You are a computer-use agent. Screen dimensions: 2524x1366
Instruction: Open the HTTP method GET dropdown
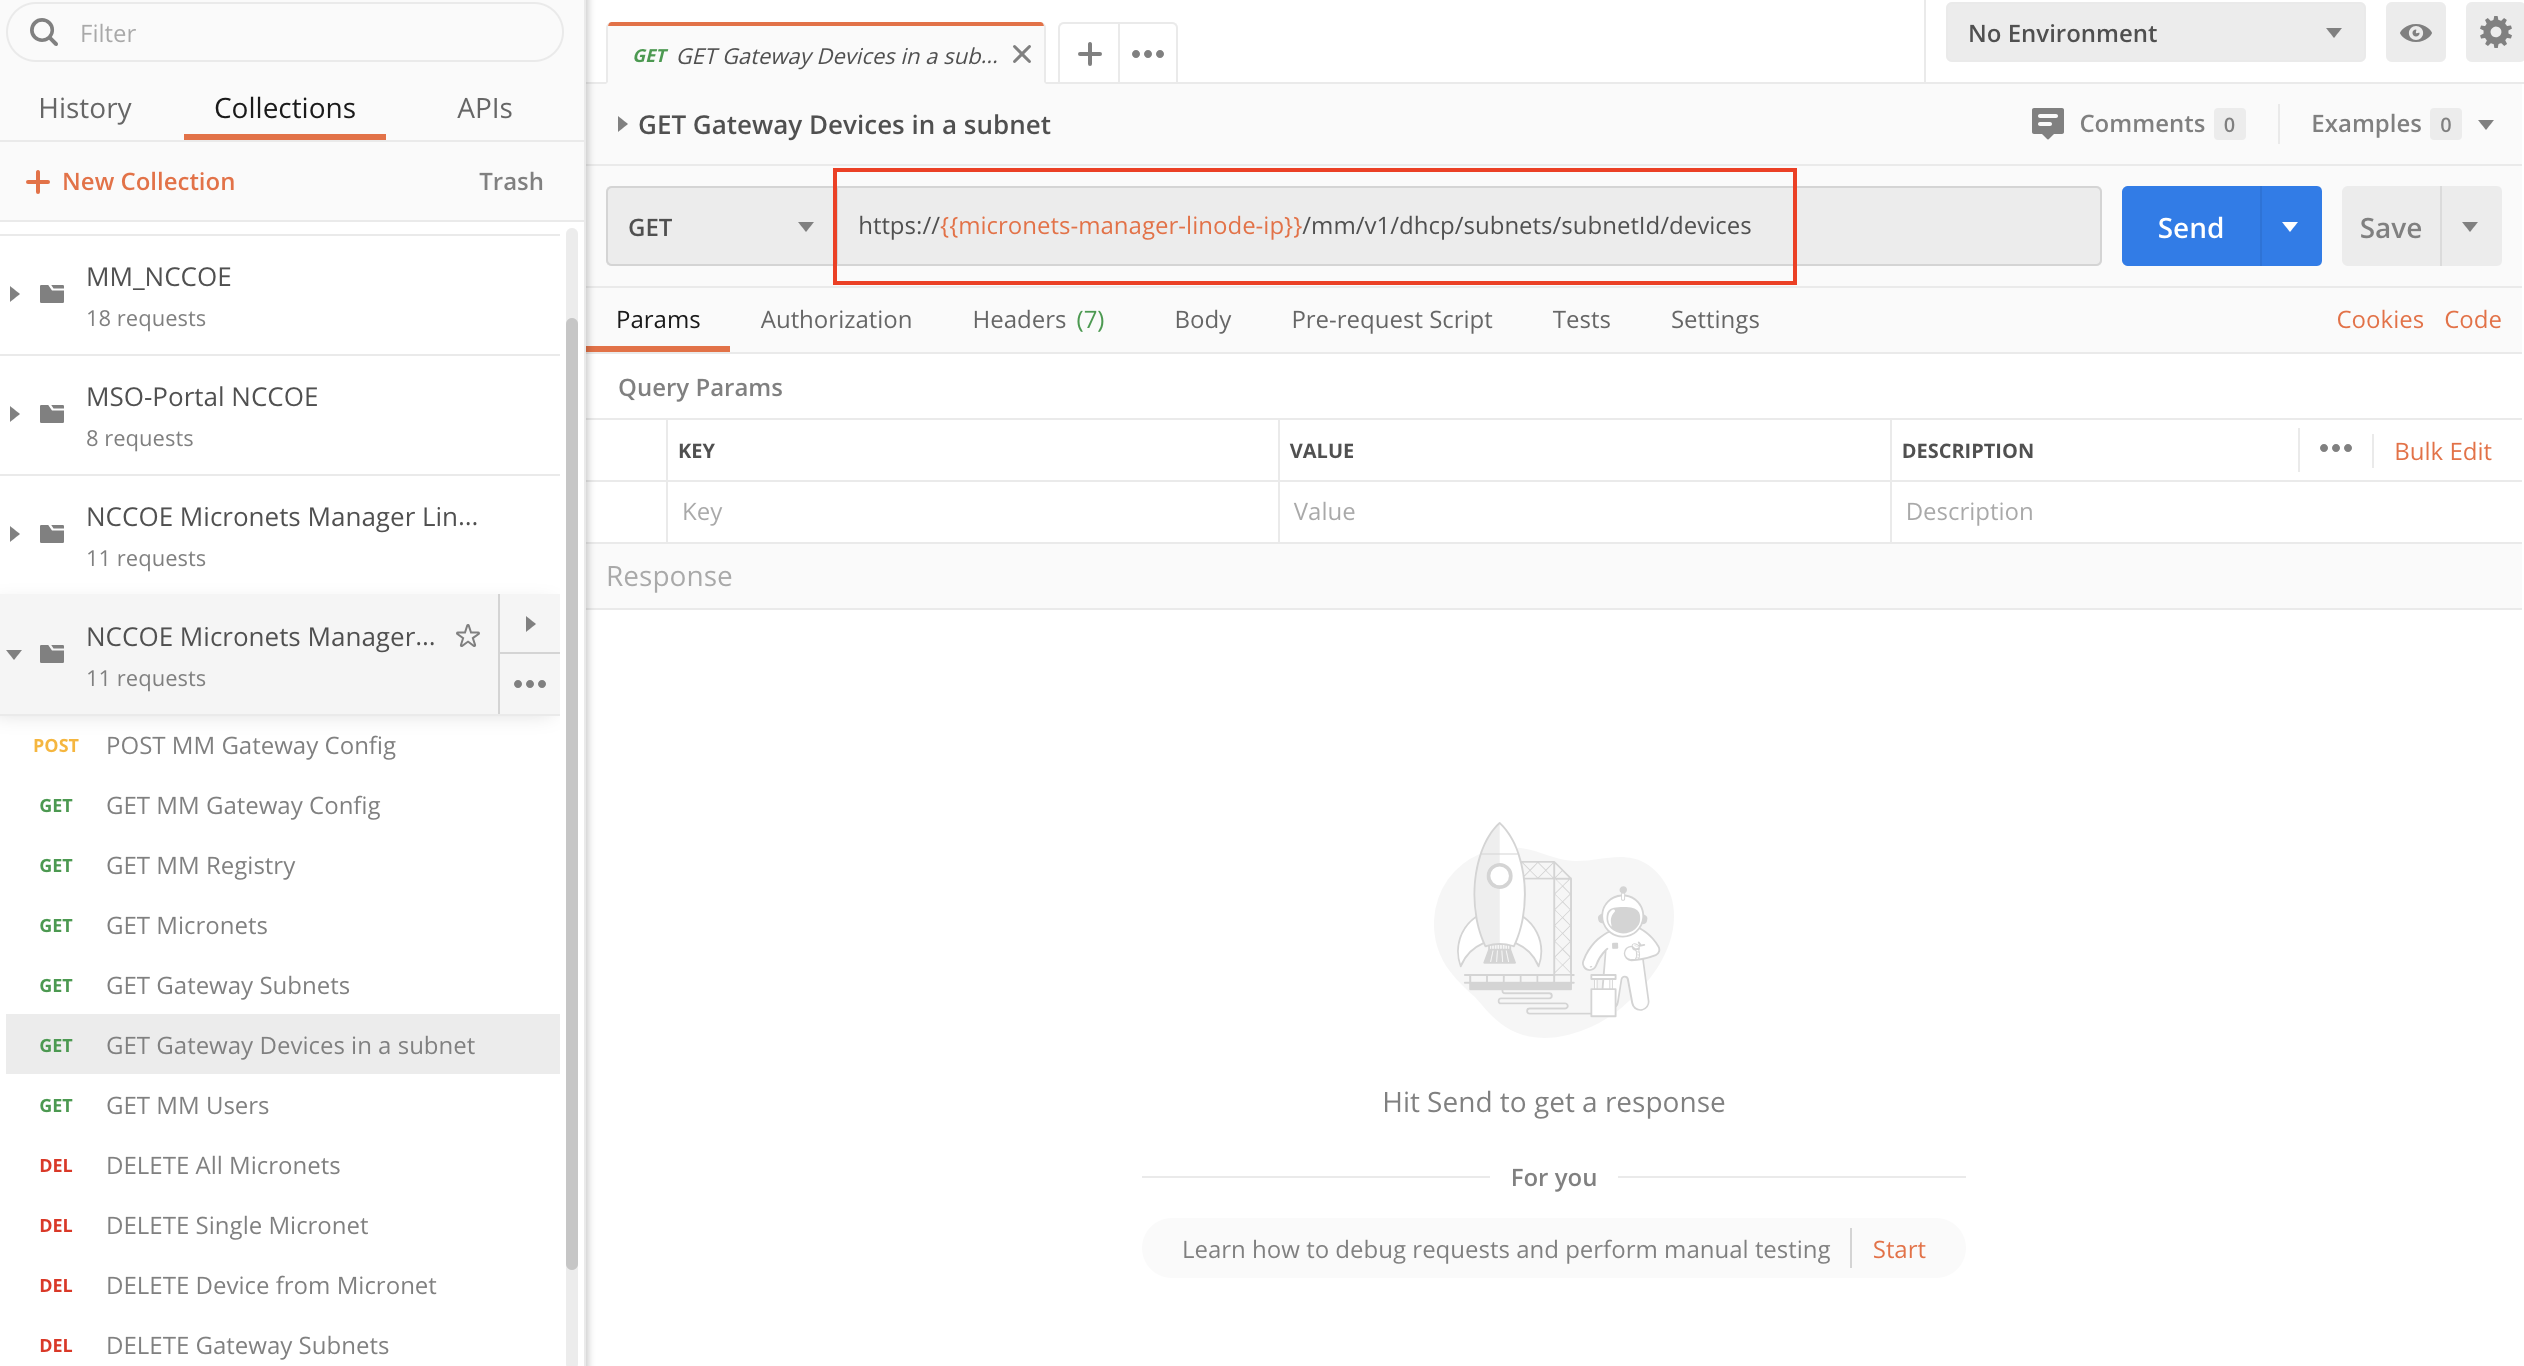(720, 227)
